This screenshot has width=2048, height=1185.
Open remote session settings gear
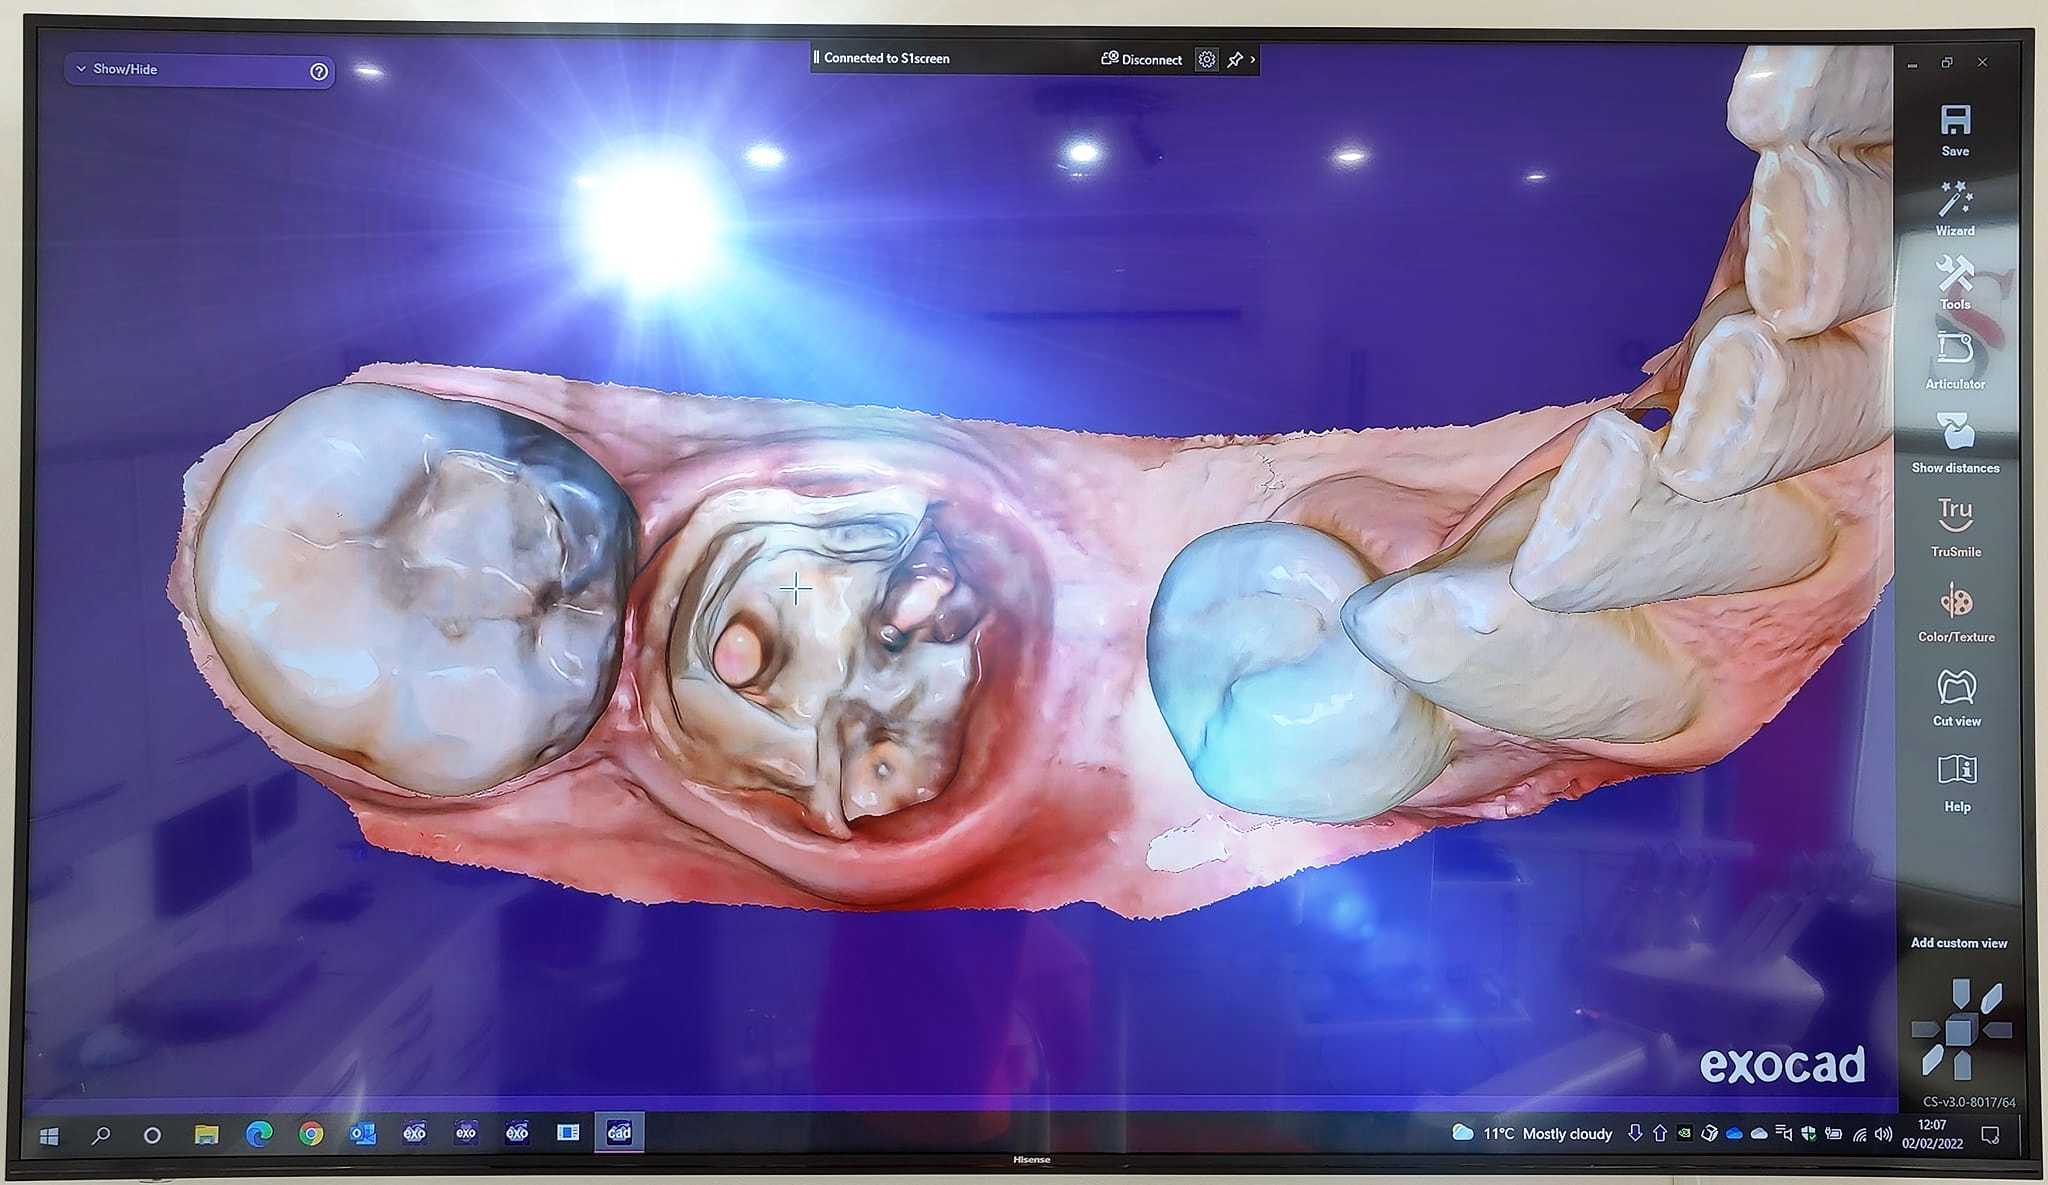click(x=1207, y=59)
